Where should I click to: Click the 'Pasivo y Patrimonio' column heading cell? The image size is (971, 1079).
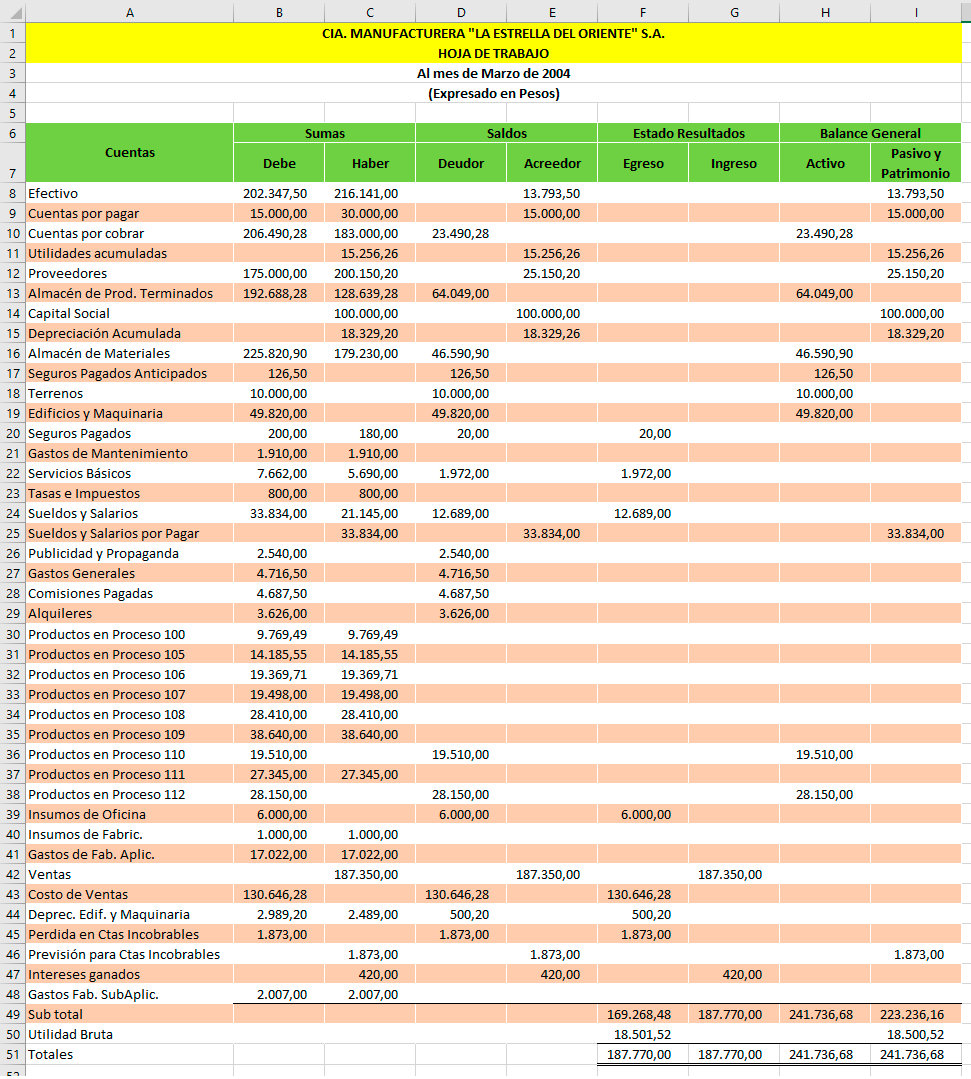pos(915,163)
